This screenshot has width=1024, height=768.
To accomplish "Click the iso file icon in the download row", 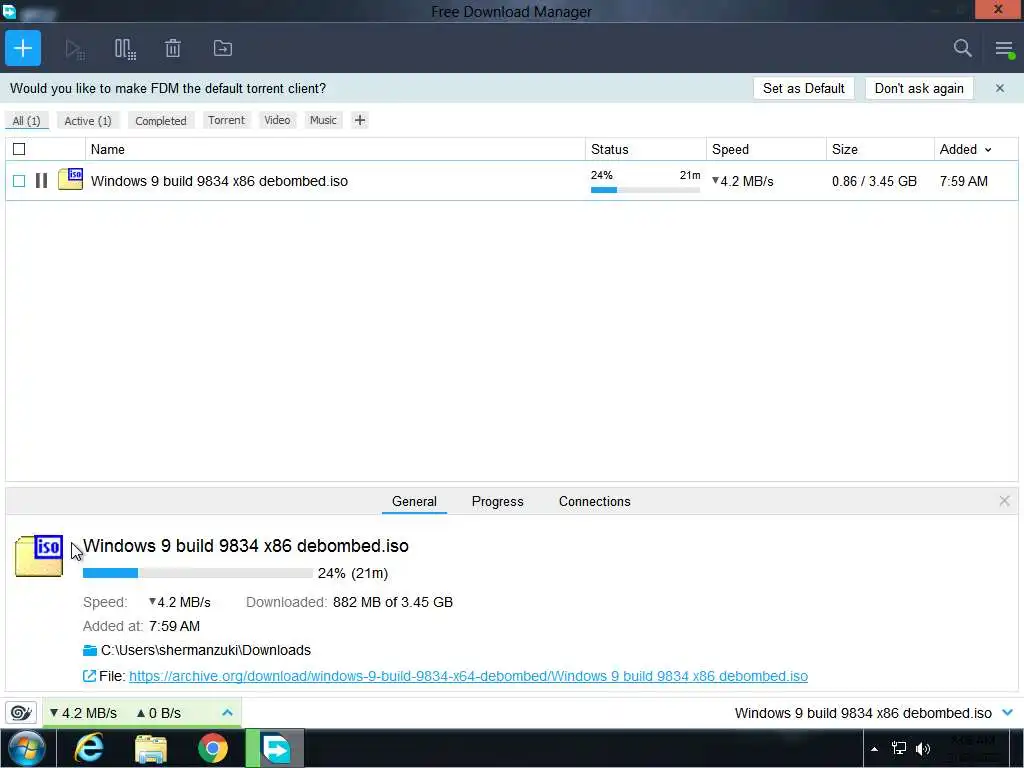I will pos(70,179).
